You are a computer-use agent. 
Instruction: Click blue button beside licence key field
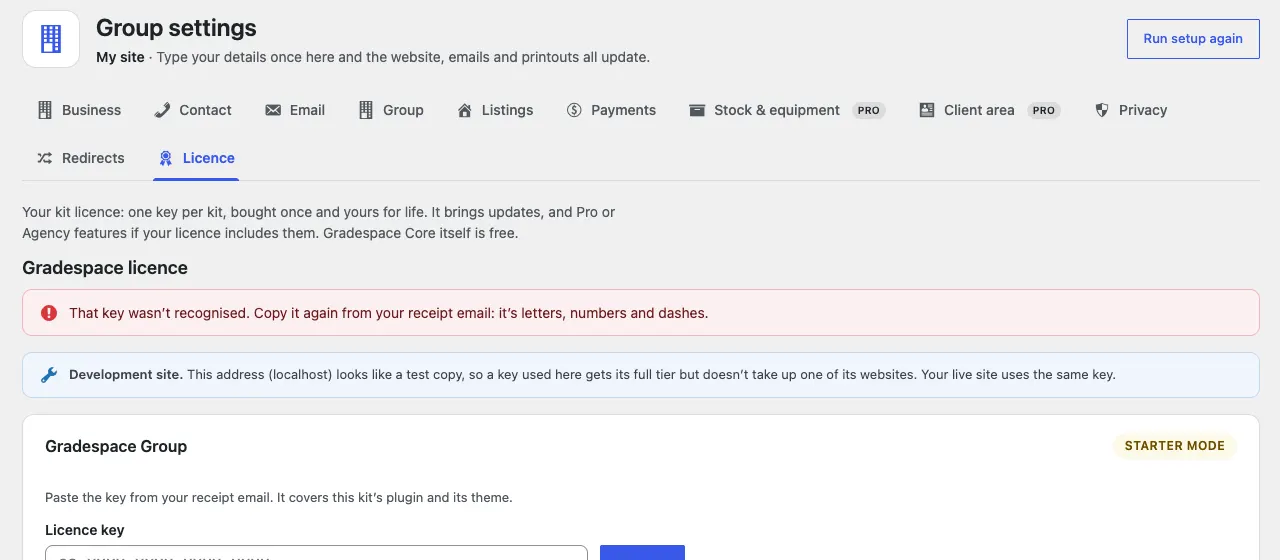tap(642, 553)
